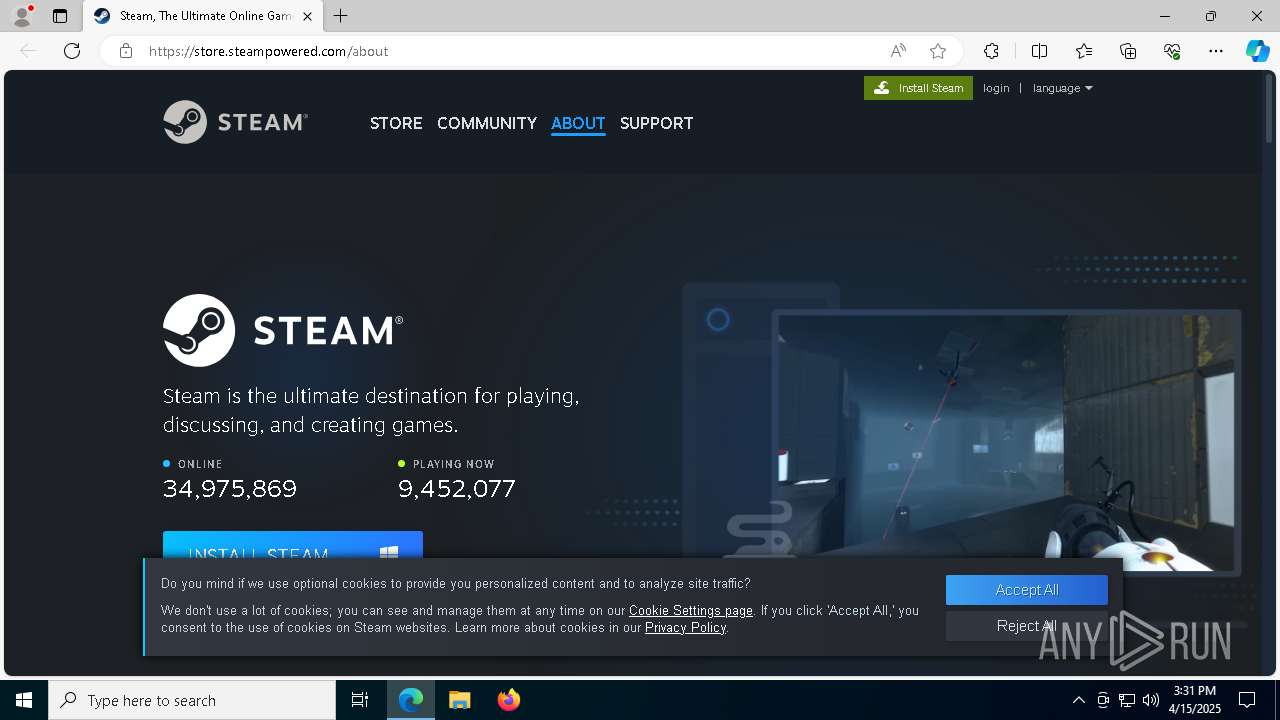Screen dimensions: 1280x720
Task: Open the tab actions menu icon
Action: coord(60,16)
